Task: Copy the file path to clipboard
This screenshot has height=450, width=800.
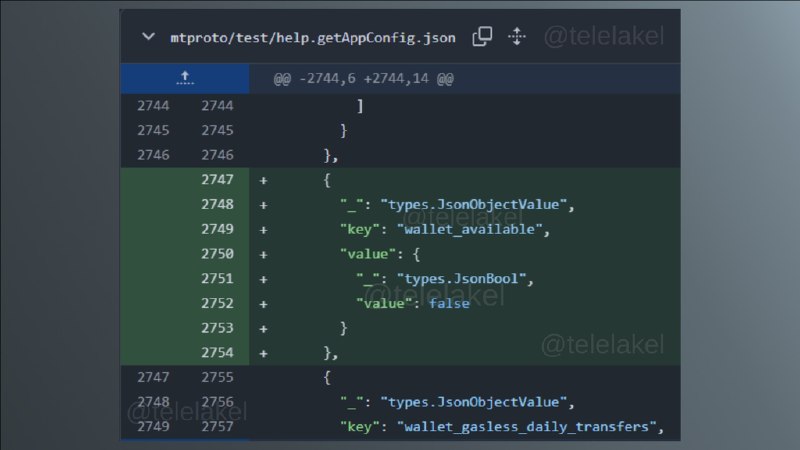Action: 482,37
